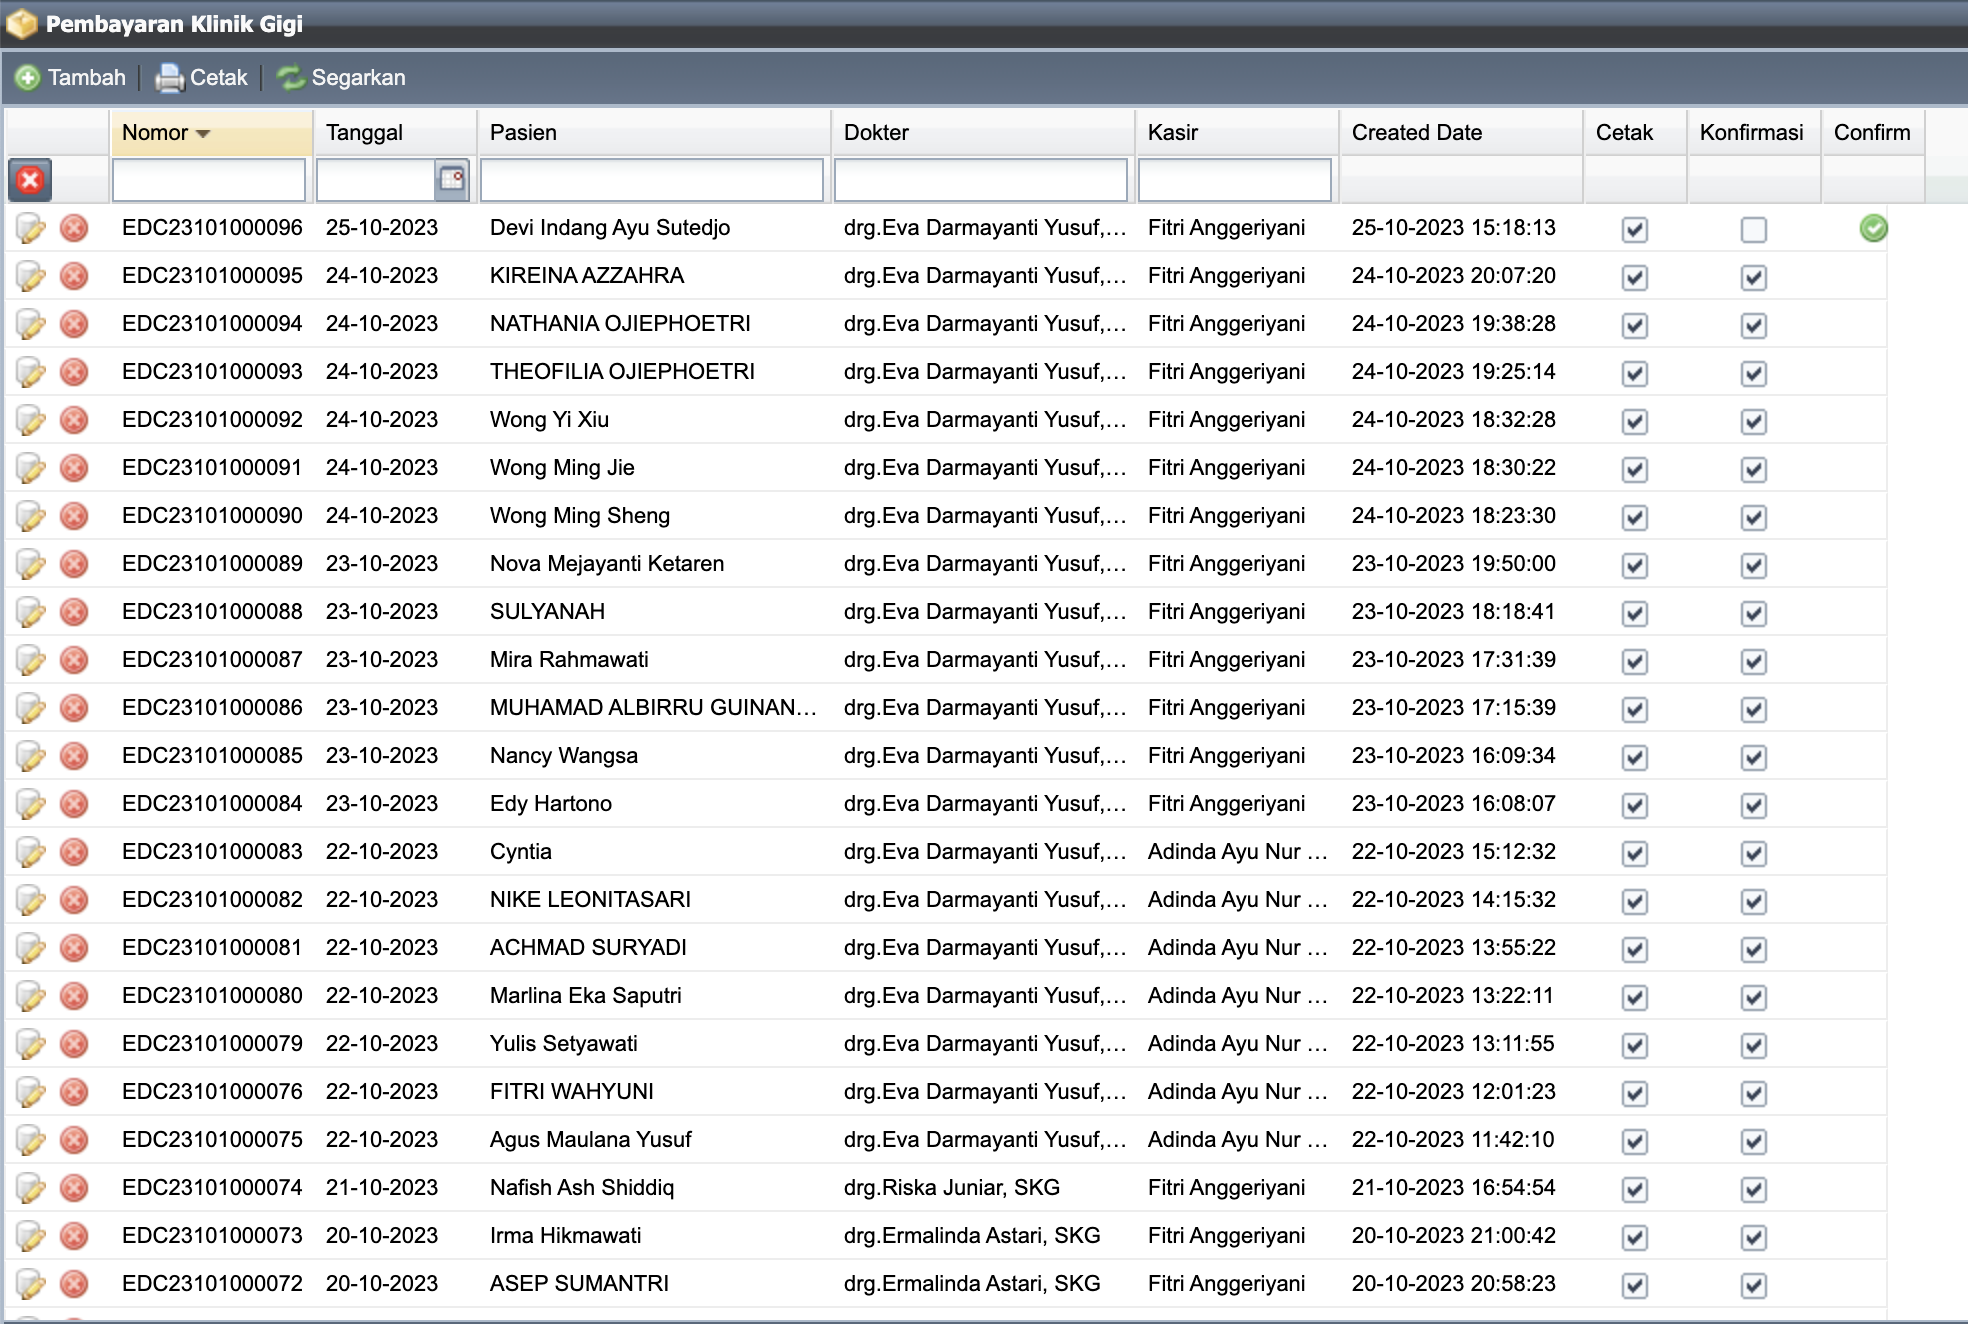The width and height of the screenshot is (1968, 1324).
Task: Tick Konfirmasi checkbox for EDC23101000096
Action: [x=1753, y=230]
